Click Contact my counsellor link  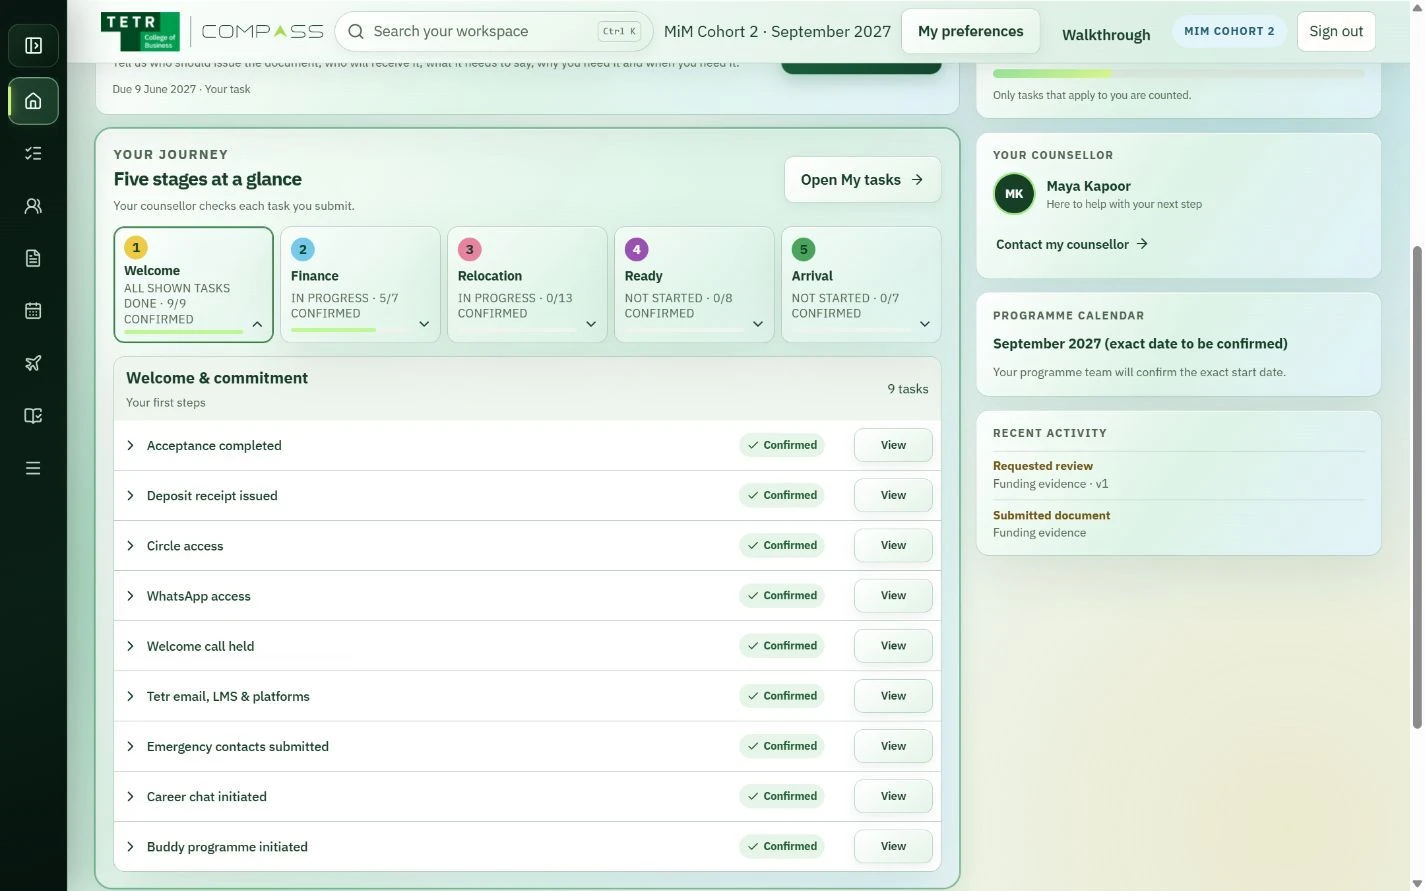point(1071,244)
